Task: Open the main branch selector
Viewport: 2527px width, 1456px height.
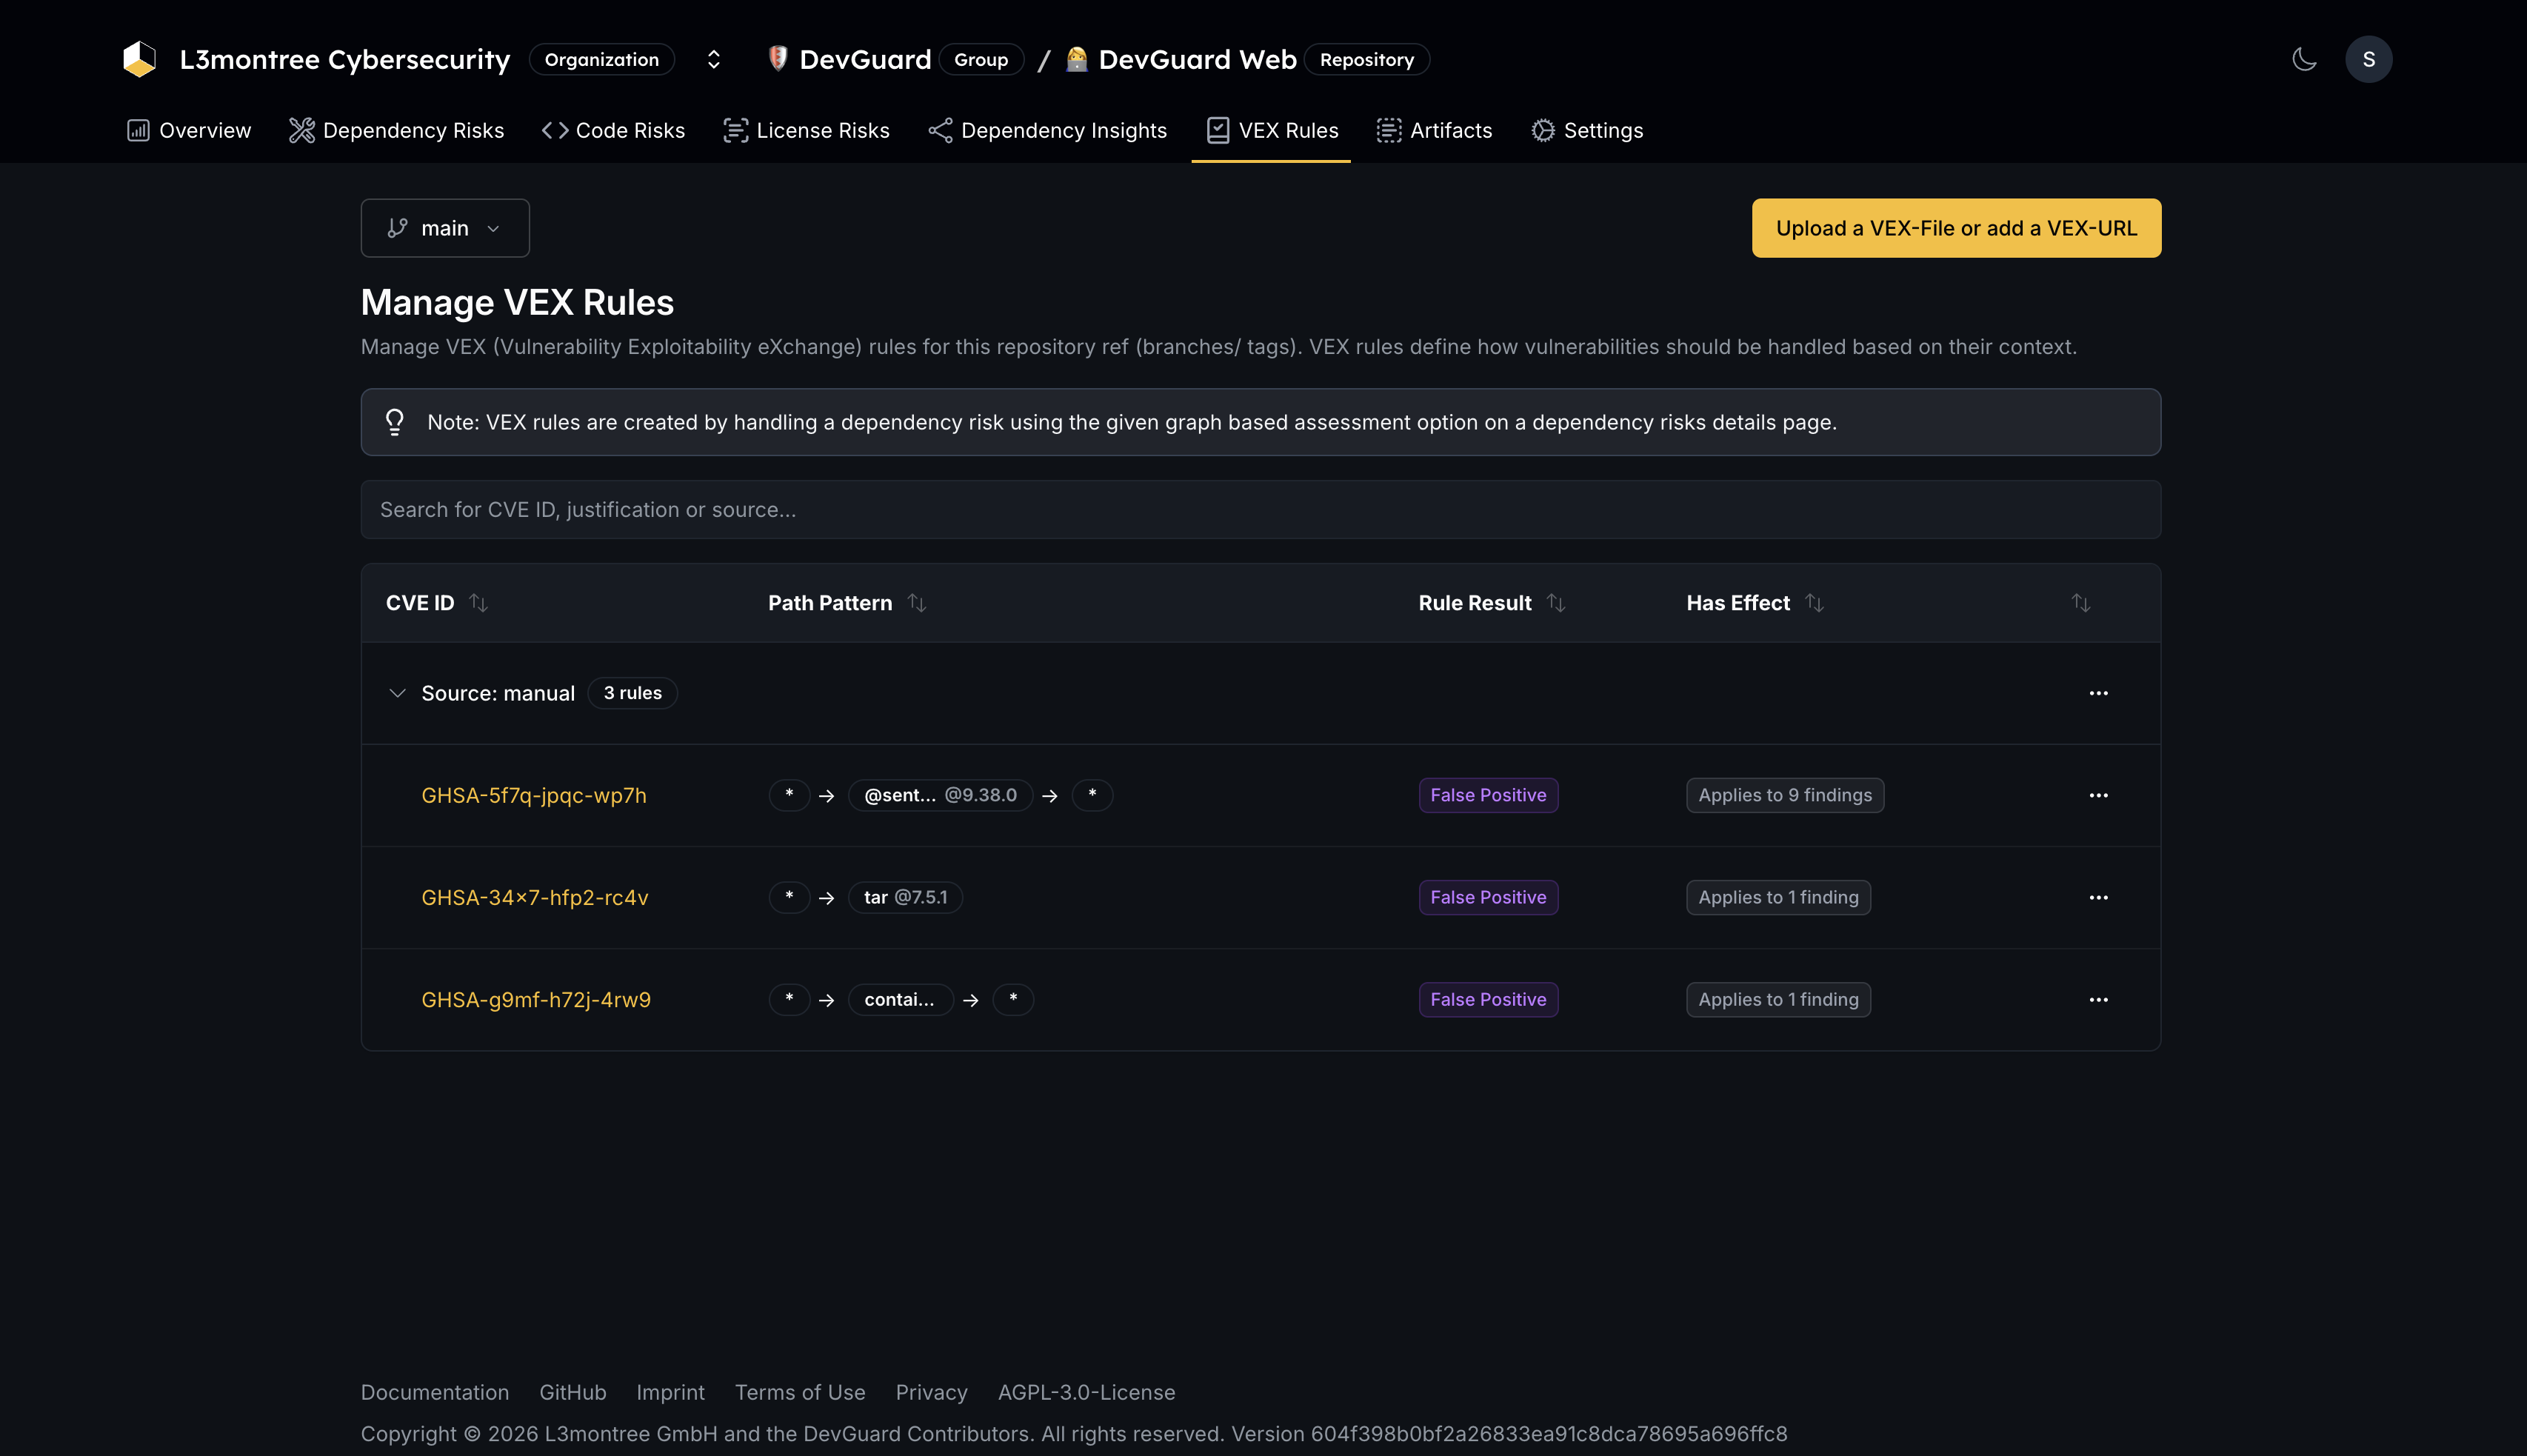Action: click(x=445, y=228)
